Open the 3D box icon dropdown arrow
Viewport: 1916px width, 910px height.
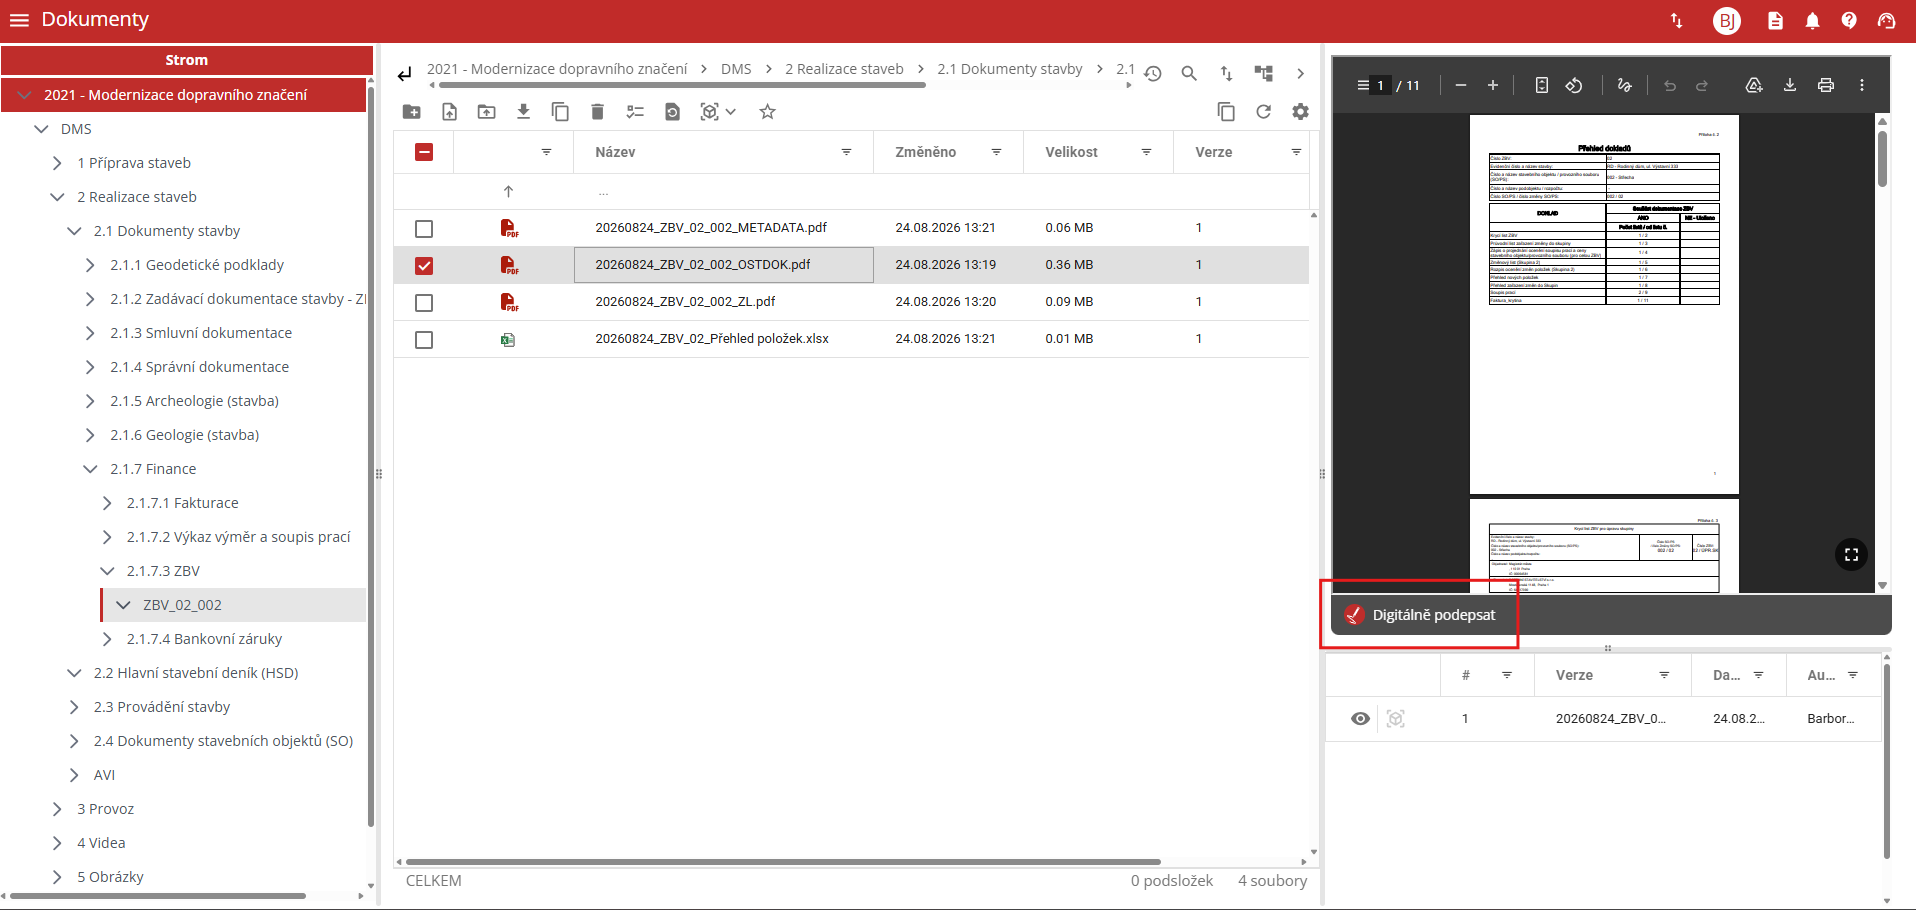(731, 112)
